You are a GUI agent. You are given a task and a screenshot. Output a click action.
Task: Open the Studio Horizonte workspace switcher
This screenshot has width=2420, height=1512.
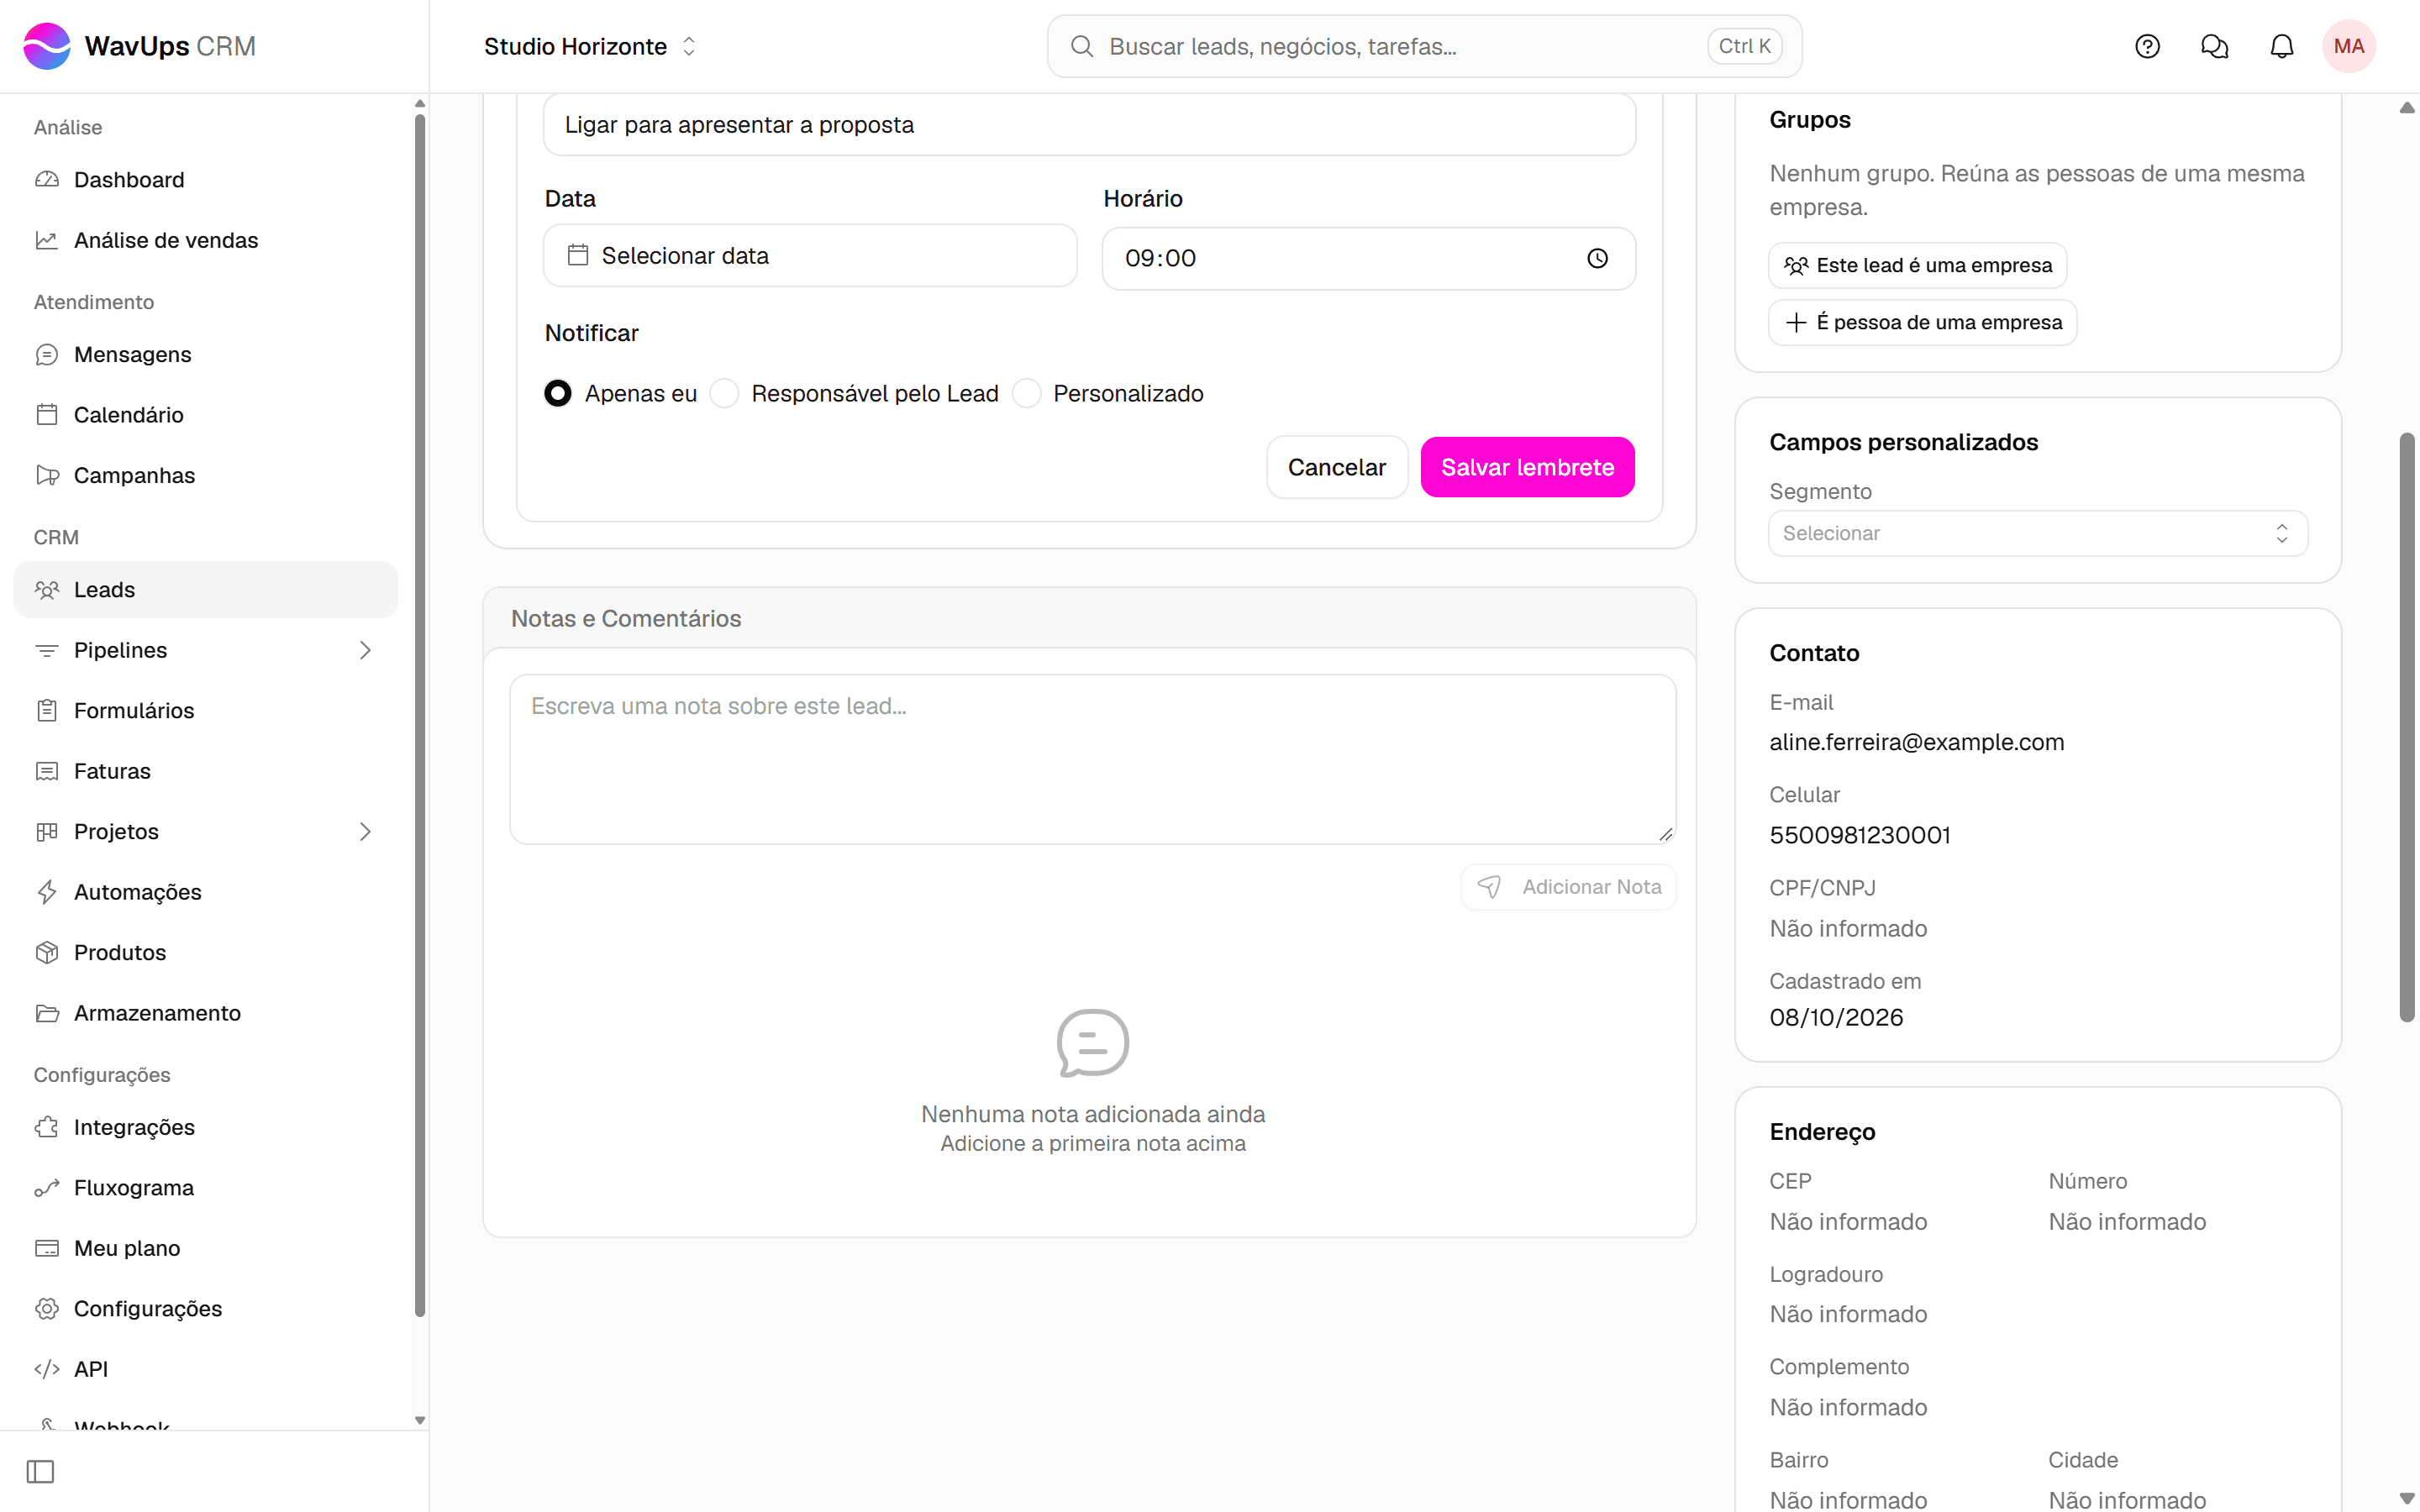(x=590, y=46)
